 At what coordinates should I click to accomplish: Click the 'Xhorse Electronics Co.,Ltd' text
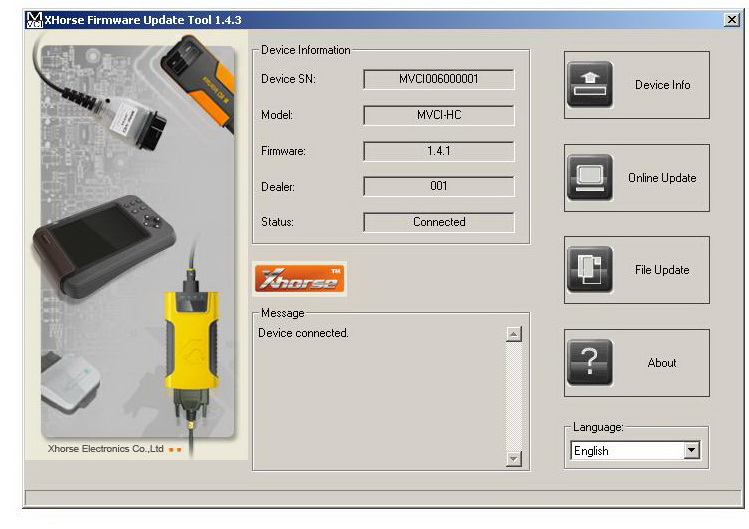[106, 449]
